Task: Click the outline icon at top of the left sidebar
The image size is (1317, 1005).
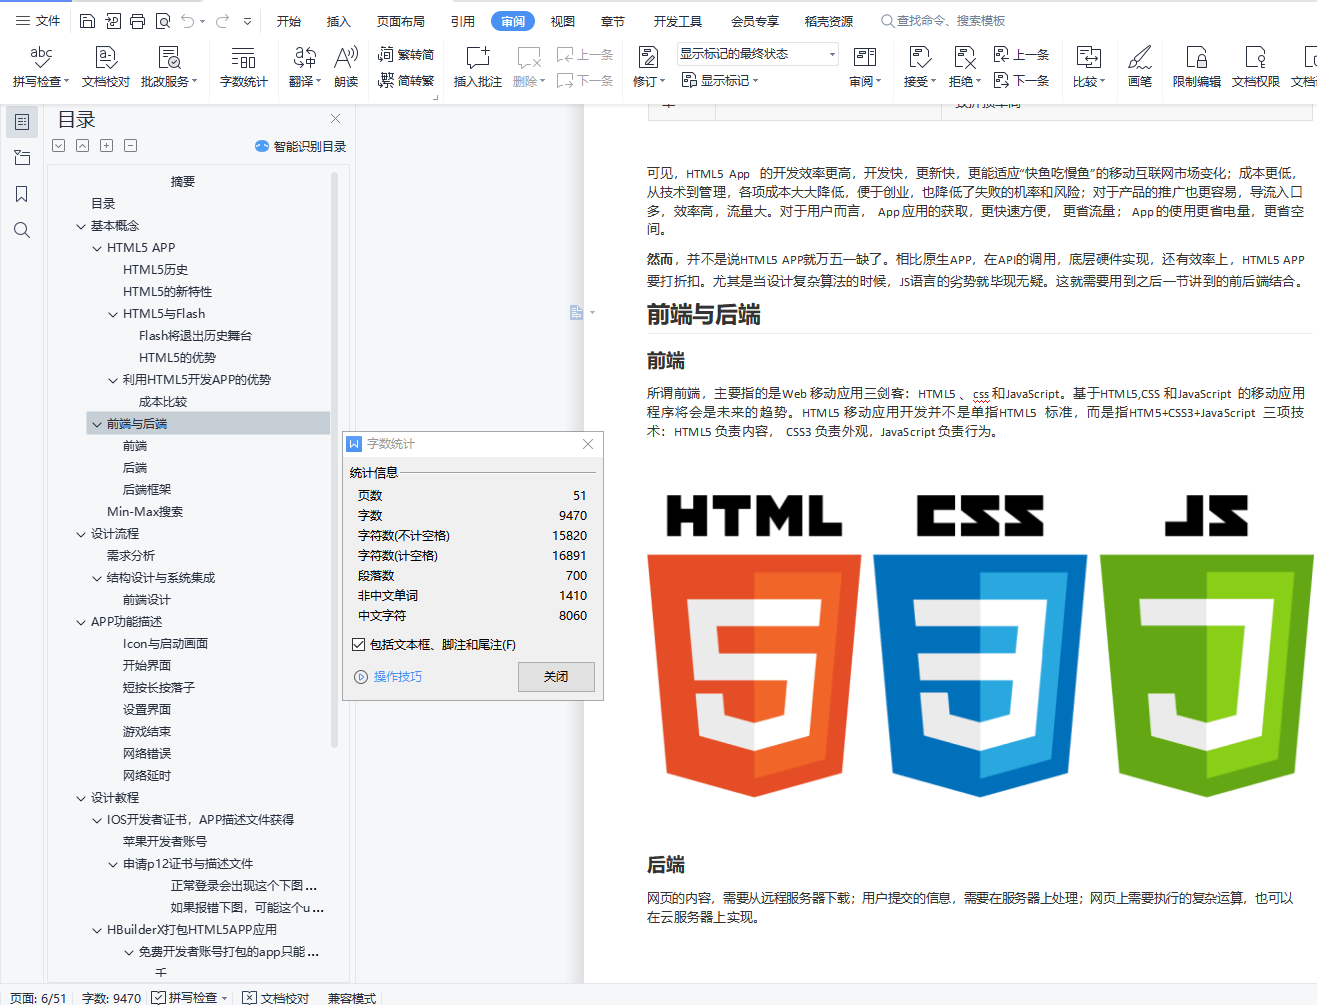Action: click(22, 122)
